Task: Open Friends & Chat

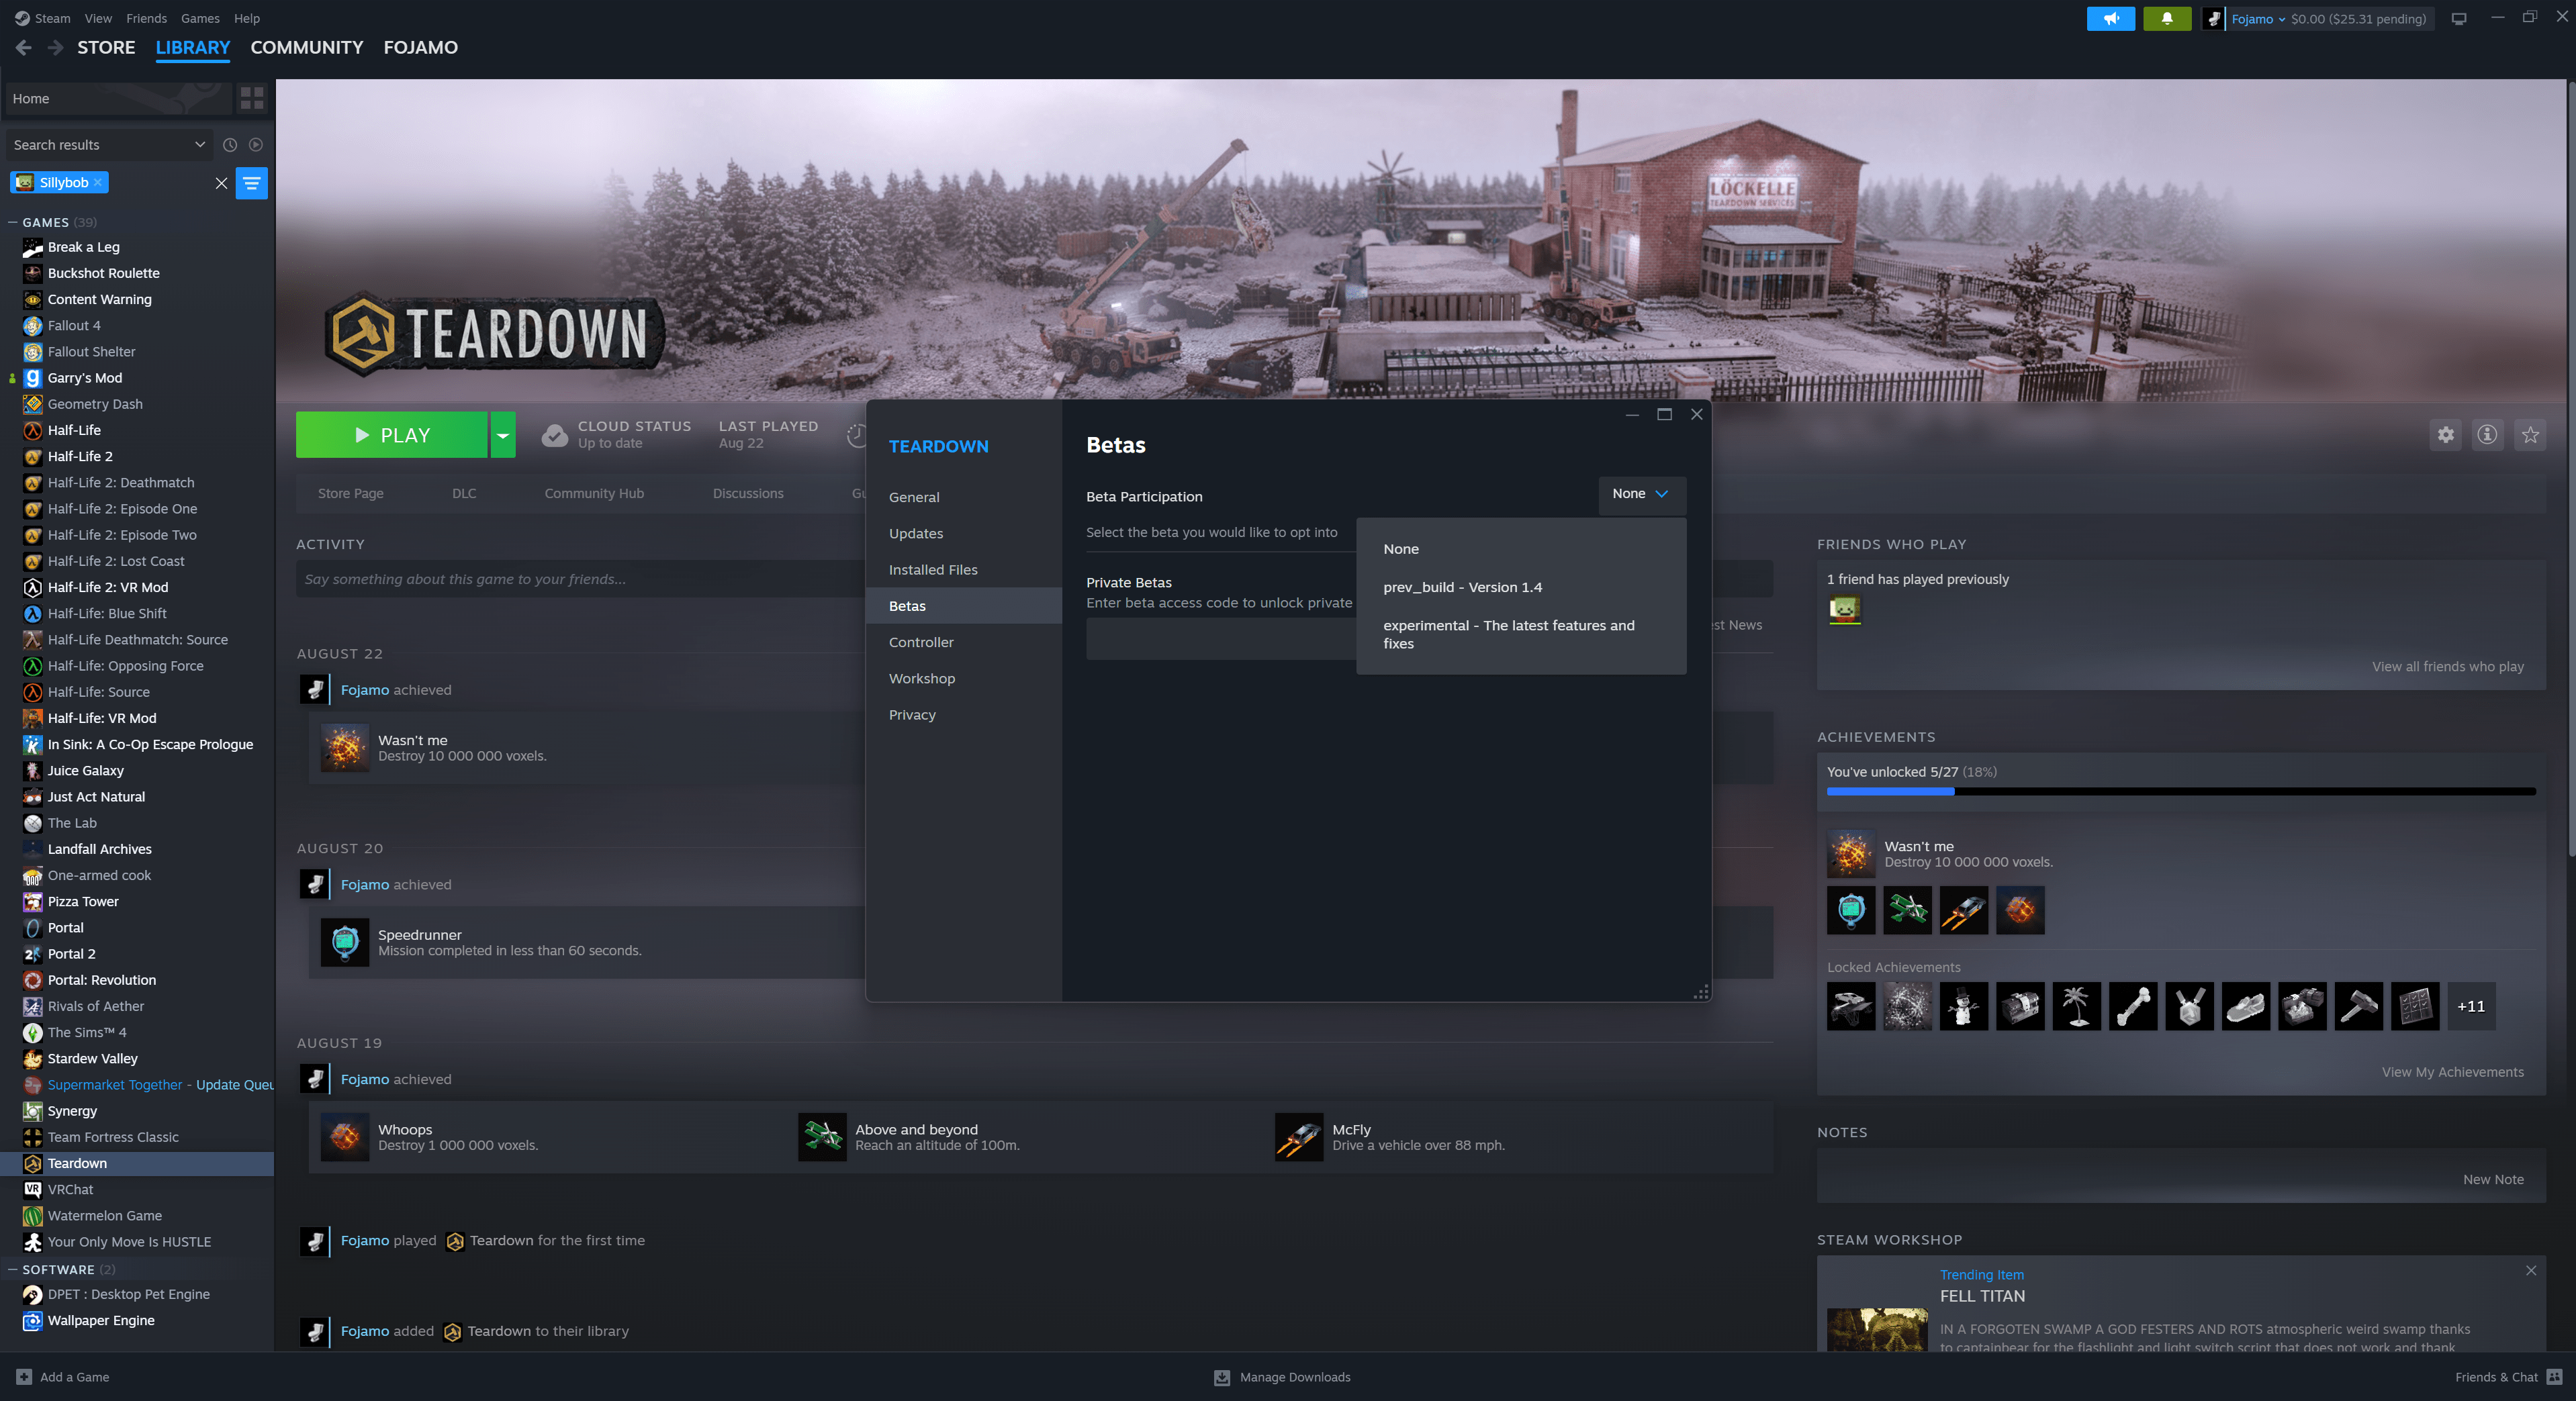Action: (x=2508, y=1377)
